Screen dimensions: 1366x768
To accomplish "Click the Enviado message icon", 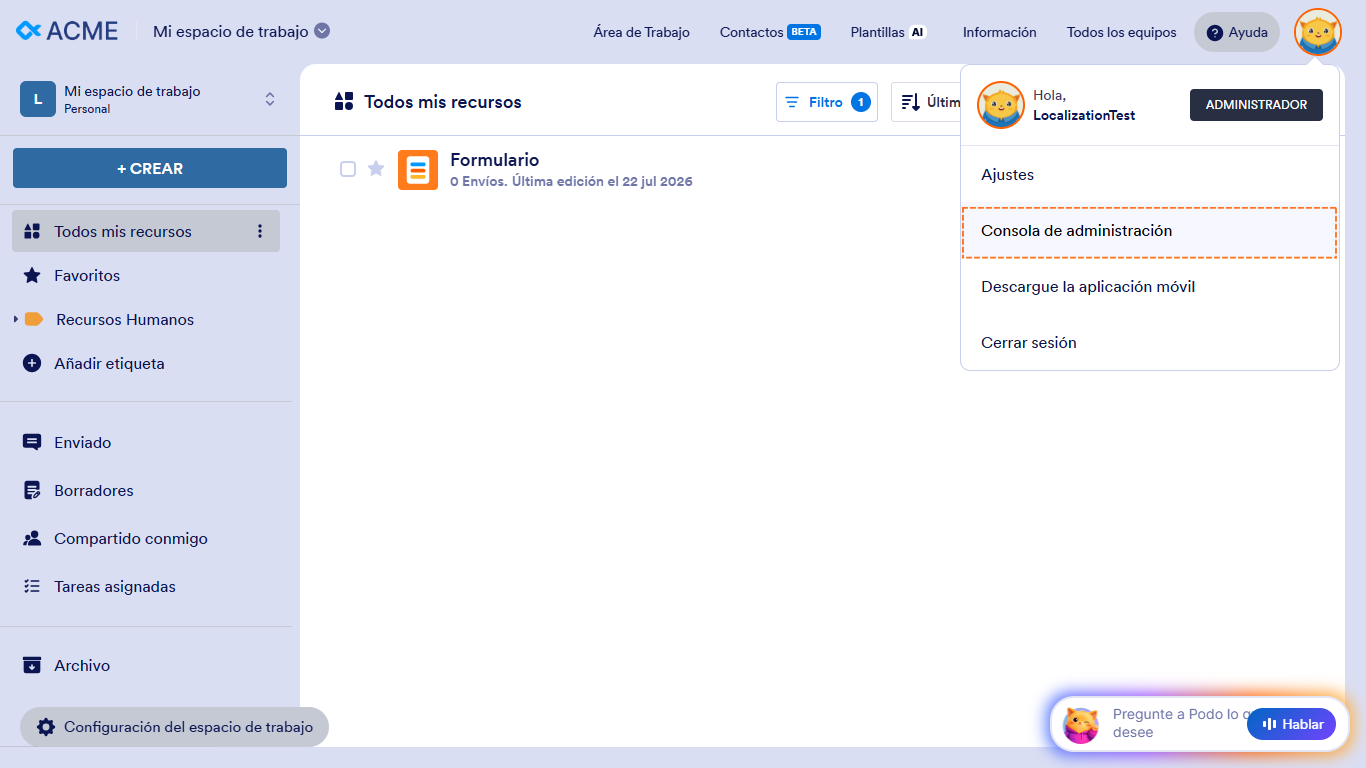I will 32,442.
